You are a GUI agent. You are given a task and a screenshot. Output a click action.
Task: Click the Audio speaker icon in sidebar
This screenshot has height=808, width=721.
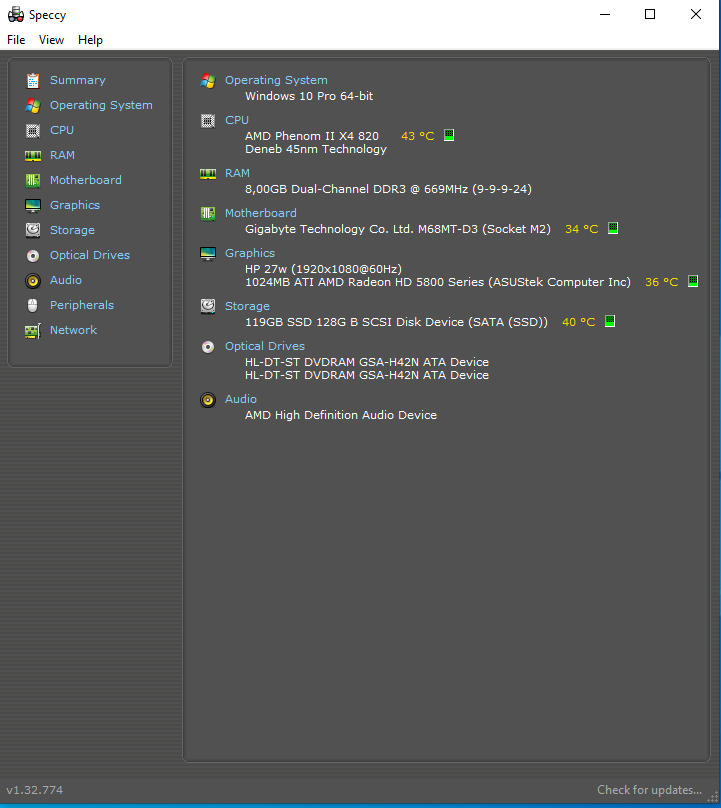pos(33,280)
